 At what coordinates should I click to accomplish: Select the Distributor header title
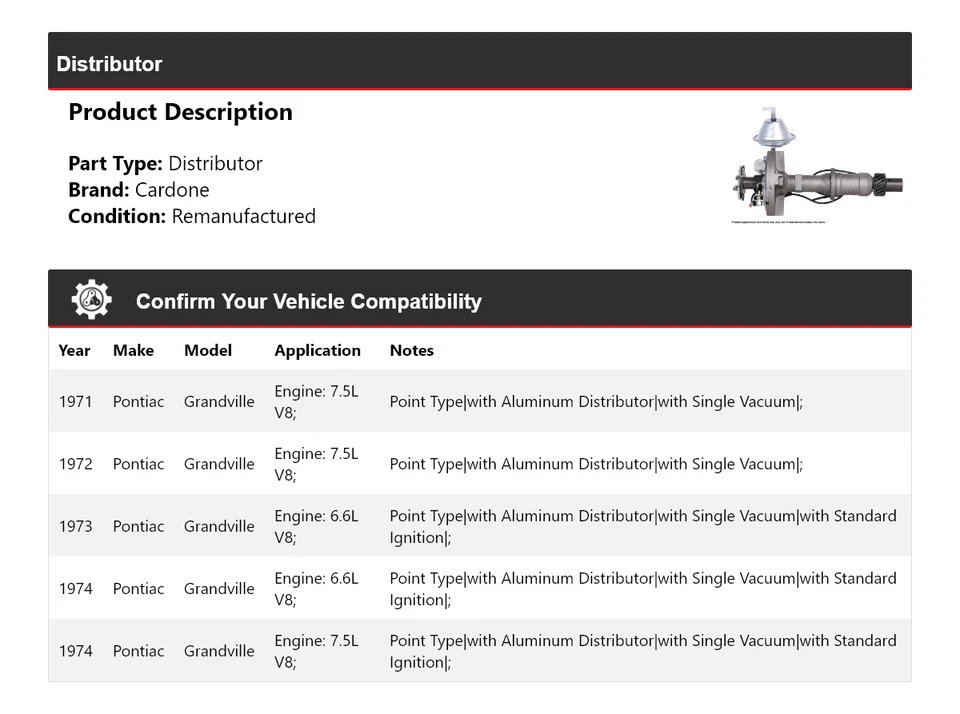pyautogui.click(x=109, y=64)
